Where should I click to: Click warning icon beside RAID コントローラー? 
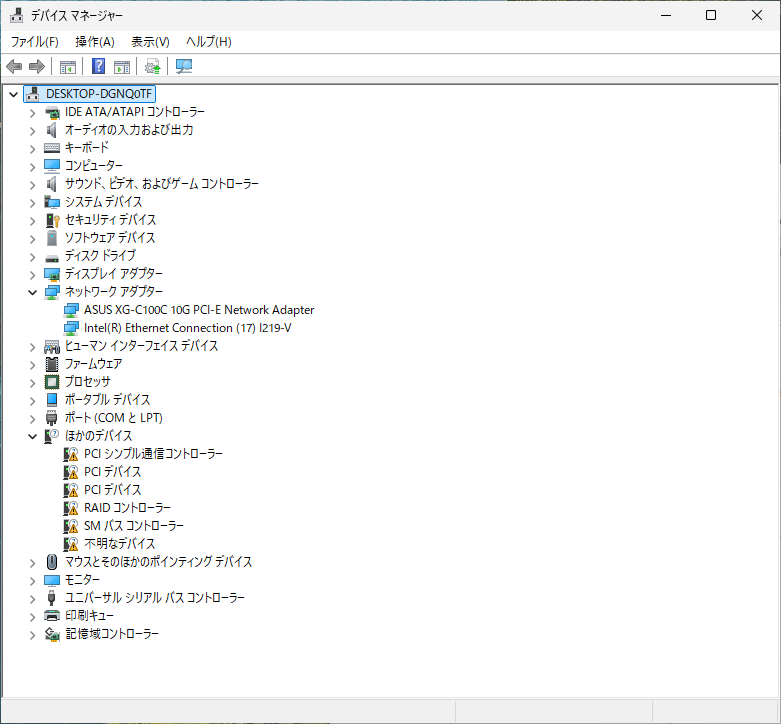pyautogui.click(x=71, y=508)
